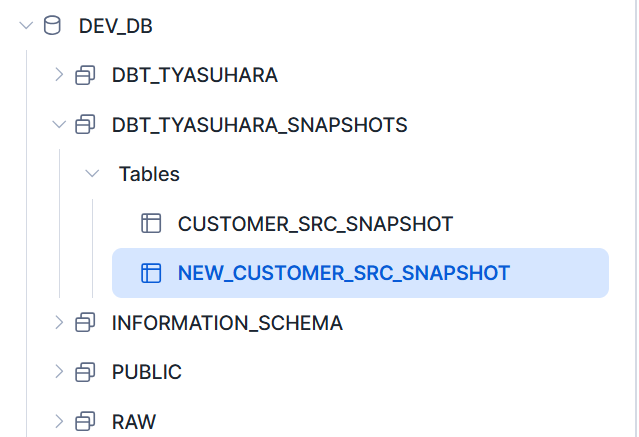The image size is (639, 437).
Task: Click the INFORMATION_SCHEMA schema icon
Action: pyautogui.click(x=86, y=323)
